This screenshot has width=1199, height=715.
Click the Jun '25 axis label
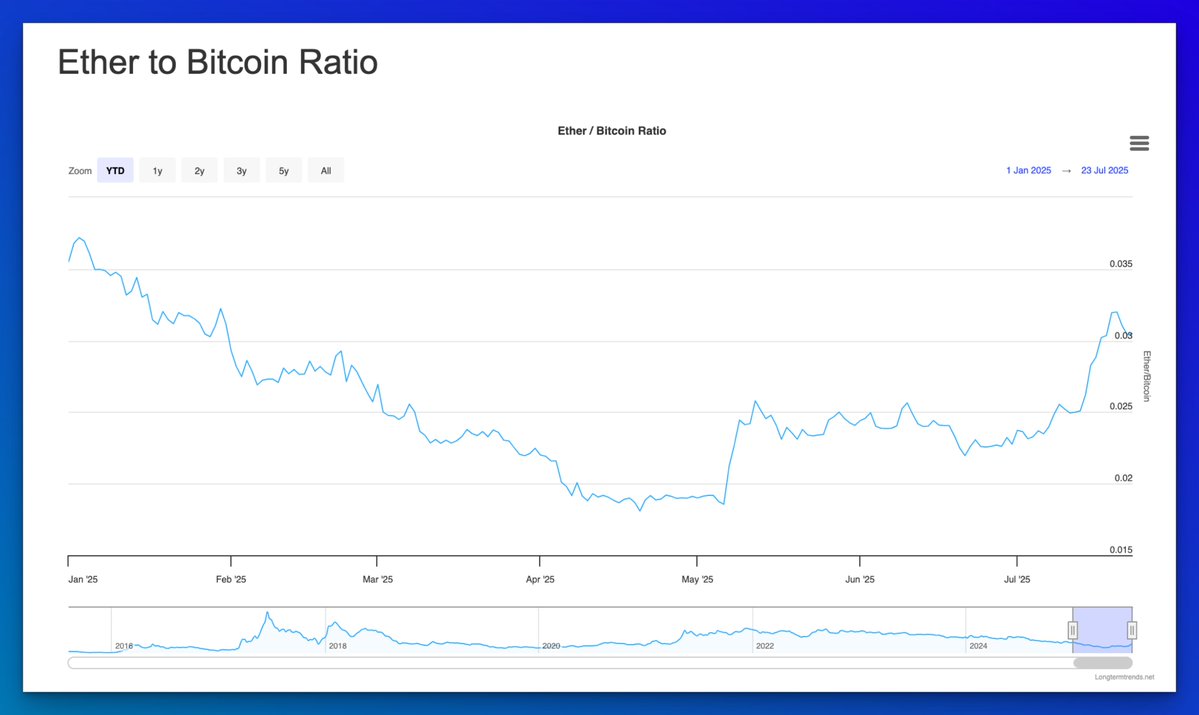click(x=859, y=580)
